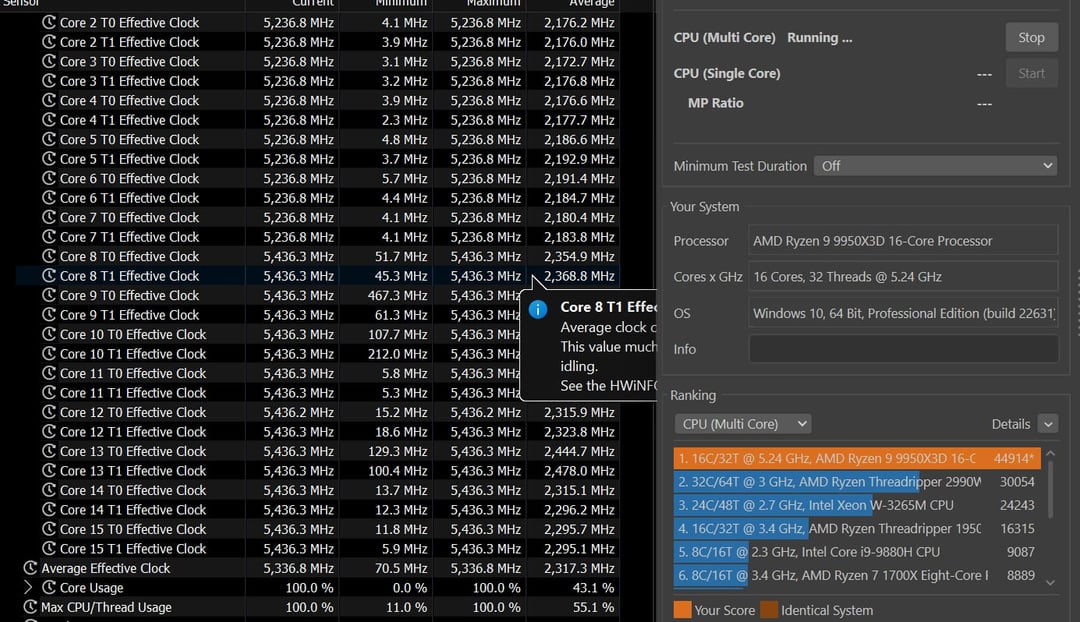Click the empty Info input field
This screenshot has height=622, width=1080.
tap(903, 349)
